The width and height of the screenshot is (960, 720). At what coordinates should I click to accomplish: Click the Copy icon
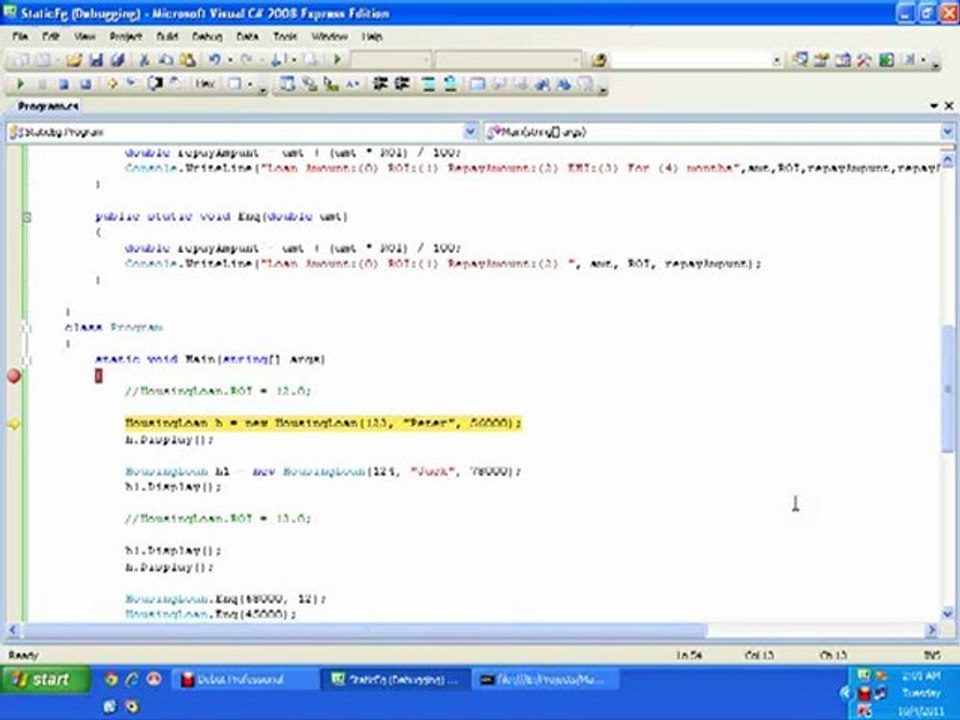coord(166,59)
